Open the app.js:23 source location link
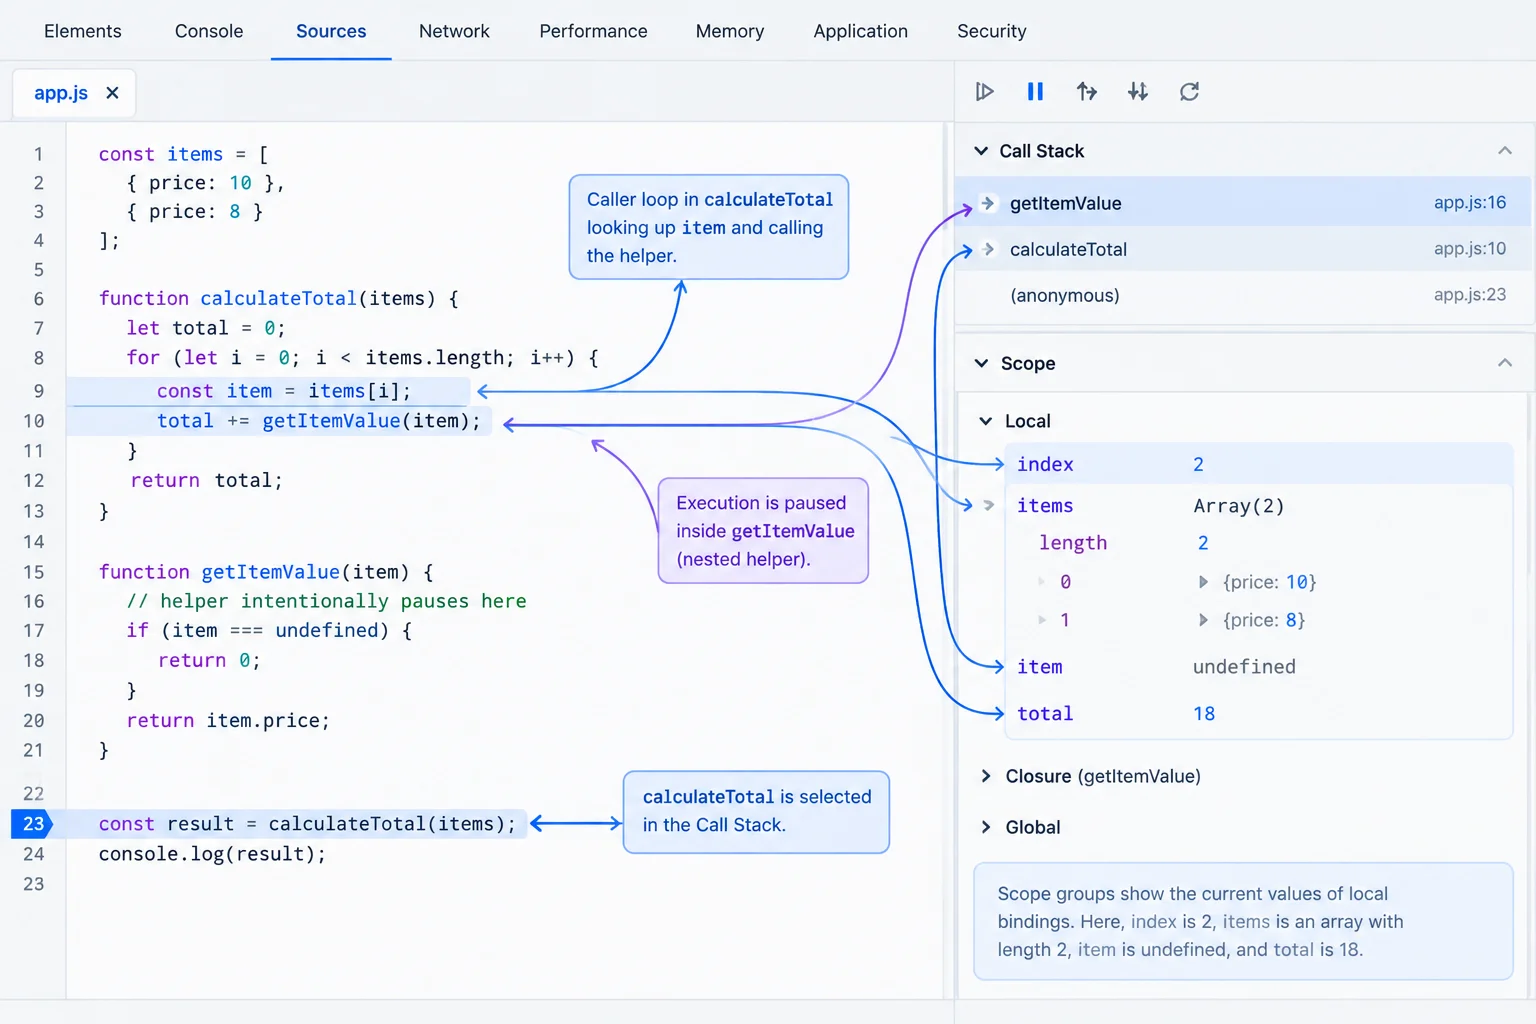 click(1470, 295)
